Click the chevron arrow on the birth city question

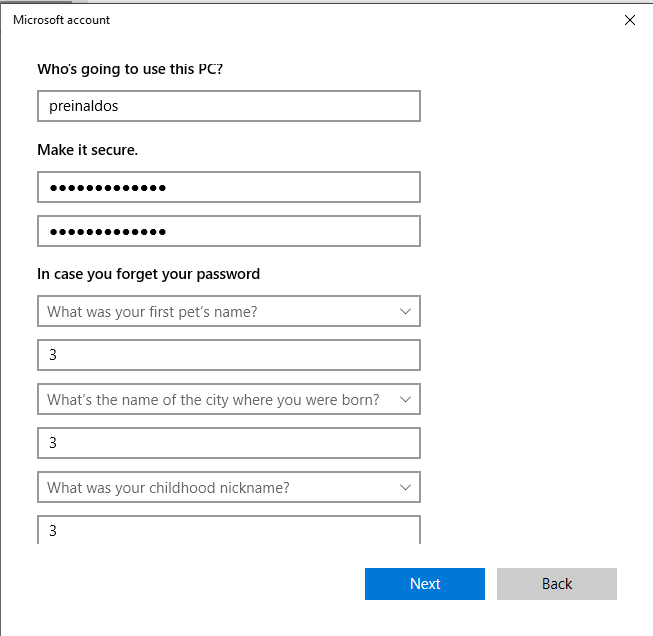point(405,399)
